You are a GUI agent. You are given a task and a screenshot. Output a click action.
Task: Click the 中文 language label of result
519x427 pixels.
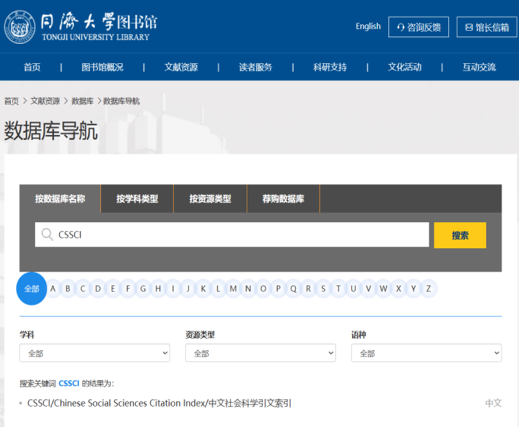[493, 403]
